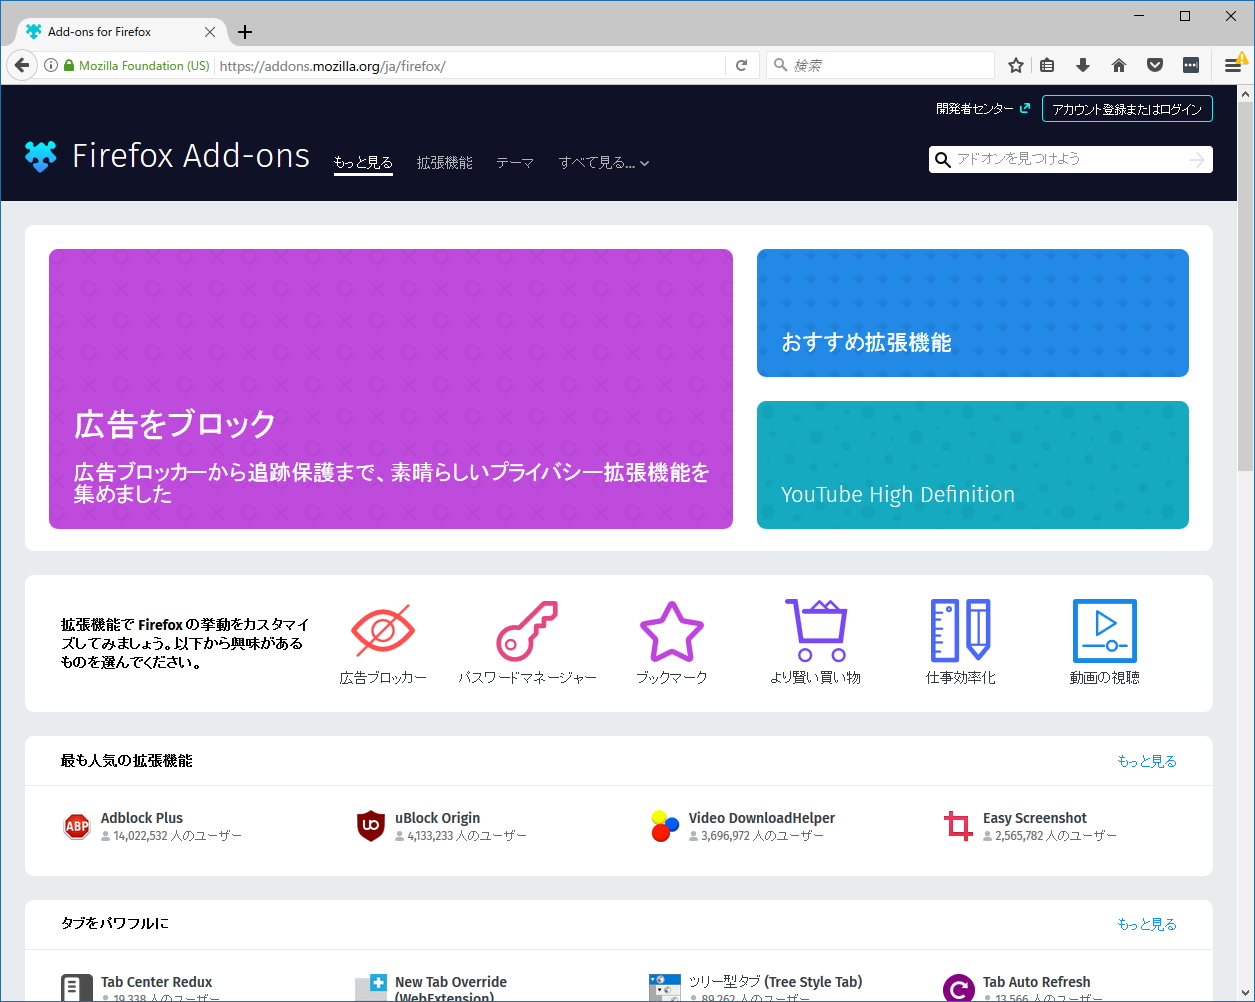This screenshot has width=1255, height=1002.
Task: Click the アカウント登録またはログイン button
Action: [x=1127, y=109]
